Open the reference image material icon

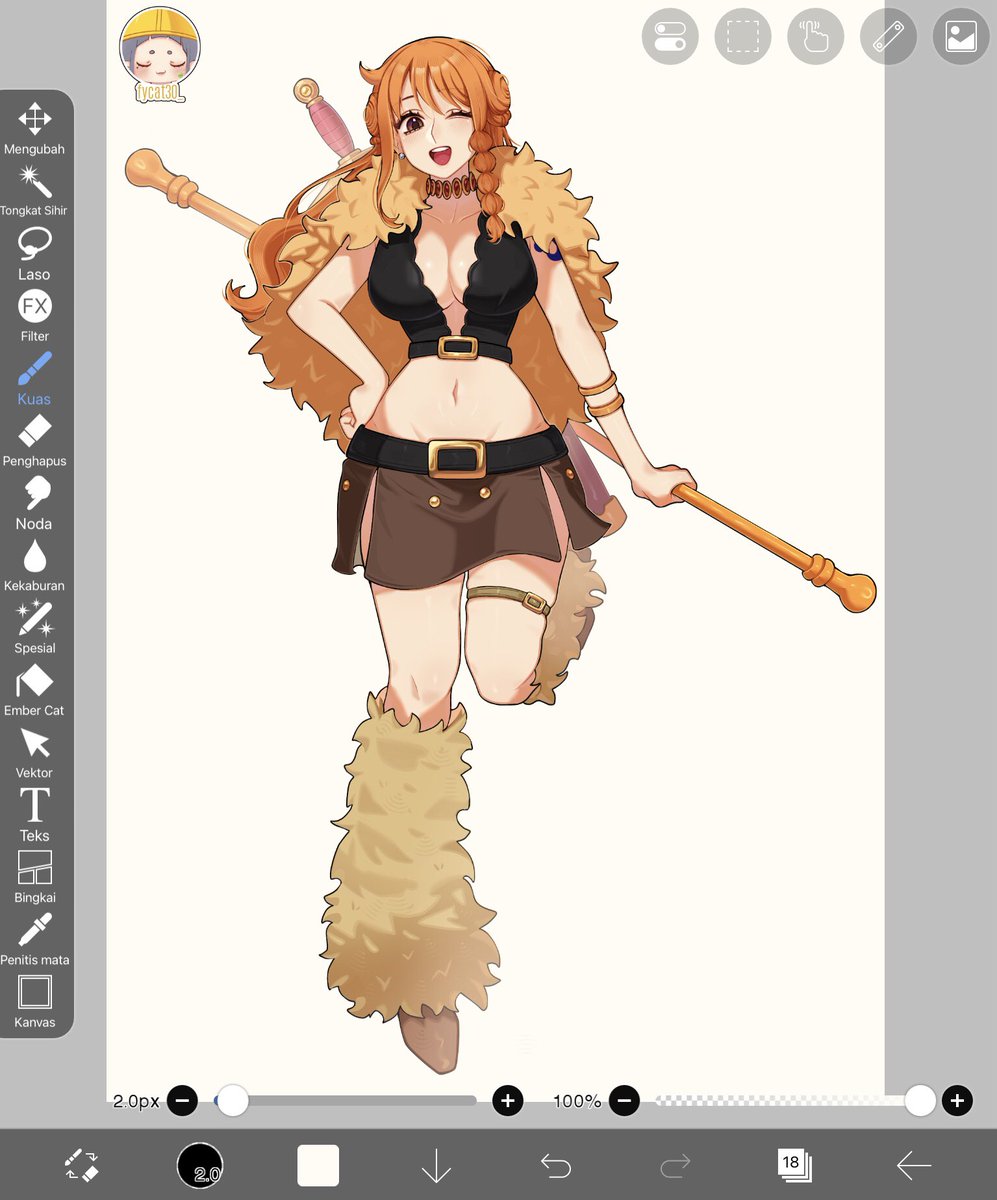pyautogui.click(x=961, y=36)
